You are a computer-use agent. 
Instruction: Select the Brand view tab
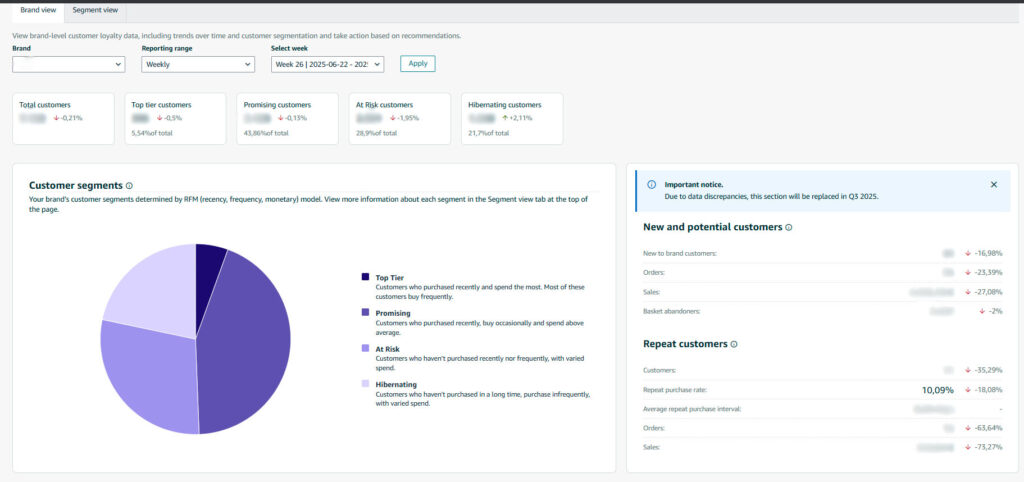(38, 10)
